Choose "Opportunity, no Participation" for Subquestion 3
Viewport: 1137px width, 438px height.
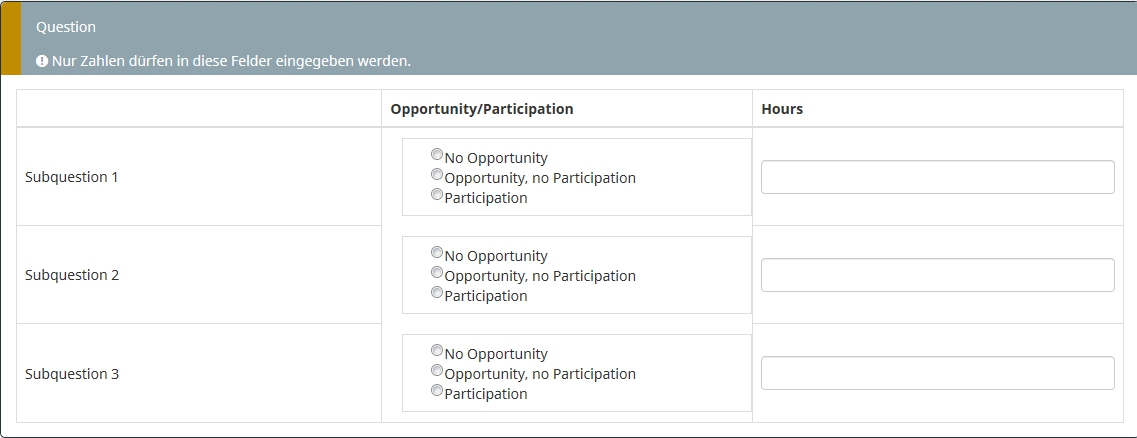[x=437, y=371]
